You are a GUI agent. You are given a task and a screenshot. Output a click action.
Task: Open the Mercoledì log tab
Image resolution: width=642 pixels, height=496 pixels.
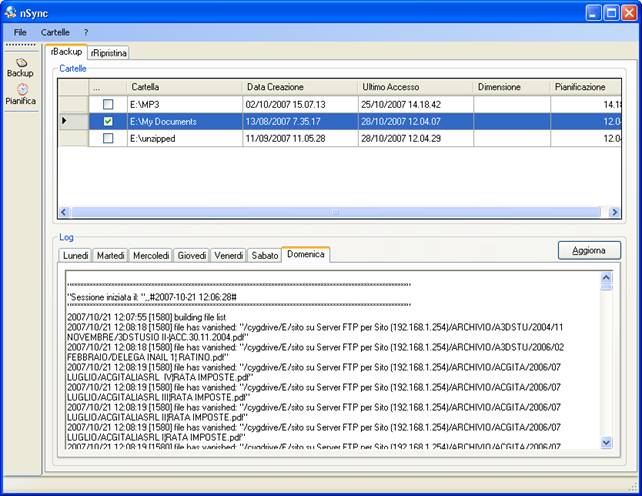[x=151, y=255]
